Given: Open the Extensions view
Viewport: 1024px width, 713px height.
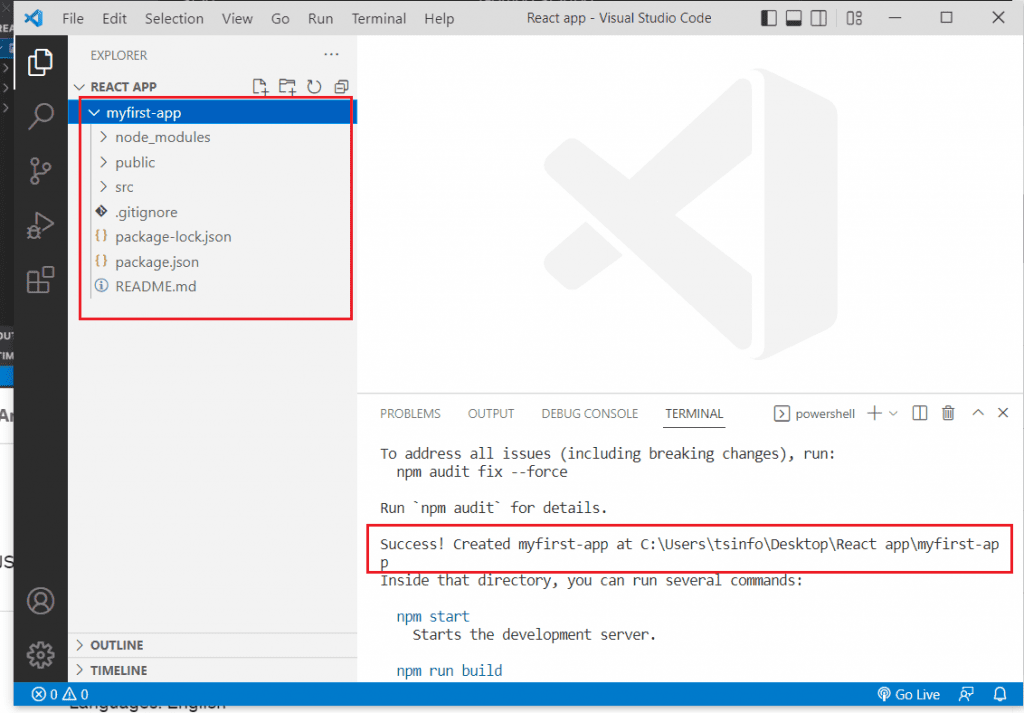Looking at the screenshot, I should 40,280.
